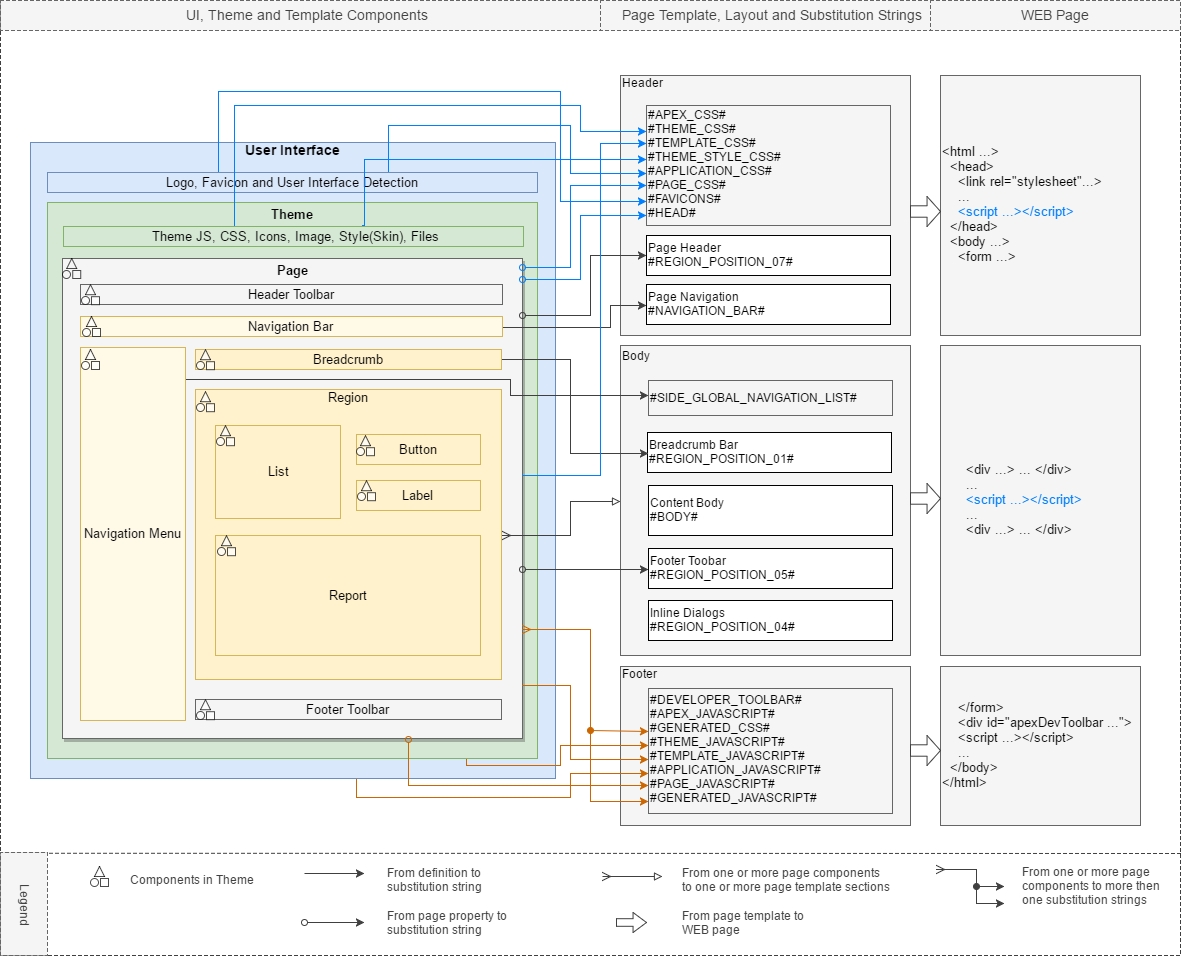1183x956 pixels.
Task: Click the User Interface title
Action: pyautogui.click(x=292, y=150)
